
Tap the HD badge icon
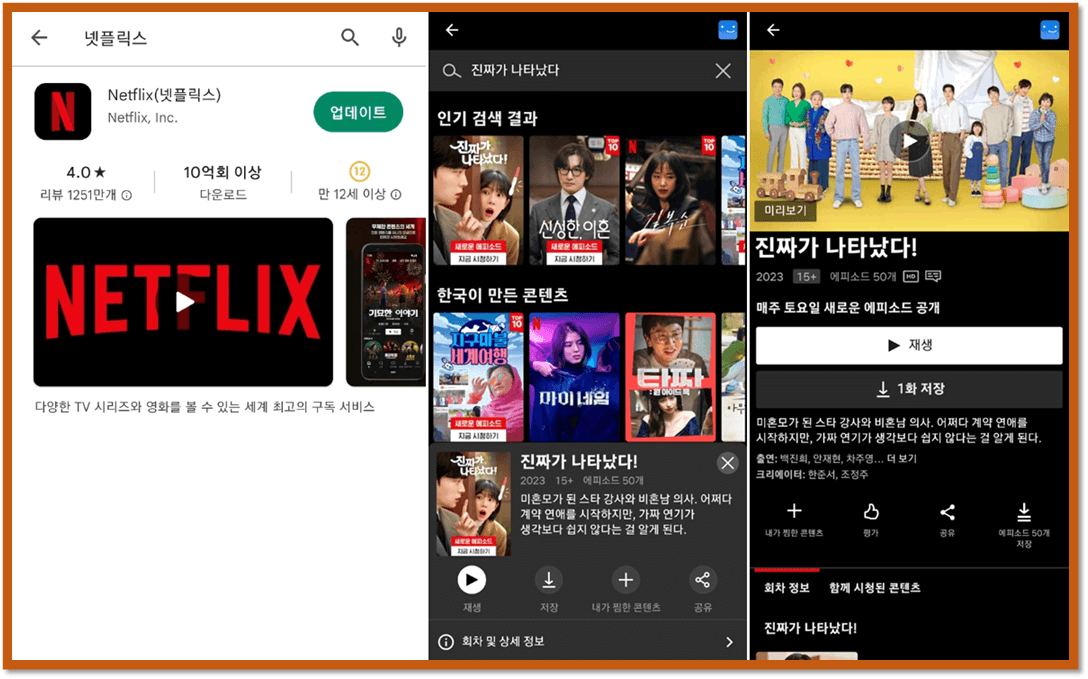[x=911, y=277]
